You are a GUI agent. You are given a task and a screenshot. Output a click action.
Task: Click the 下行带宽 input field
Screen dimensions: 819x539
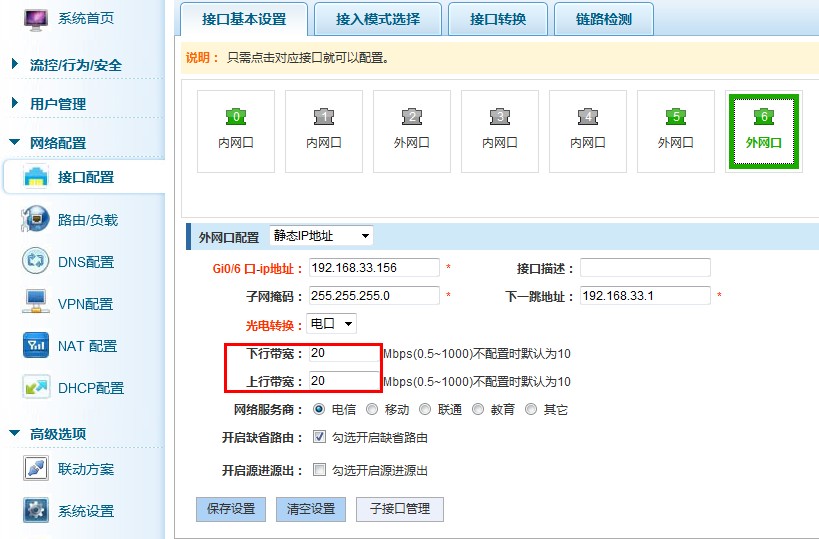[344, 353]
